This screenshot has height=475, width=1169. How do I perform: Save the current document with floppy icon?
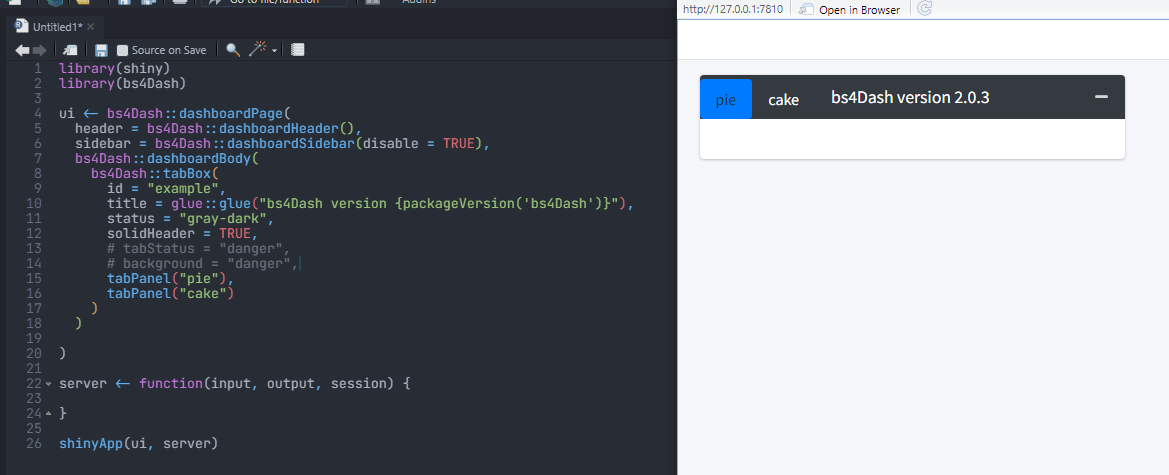(x=101, y=50)
